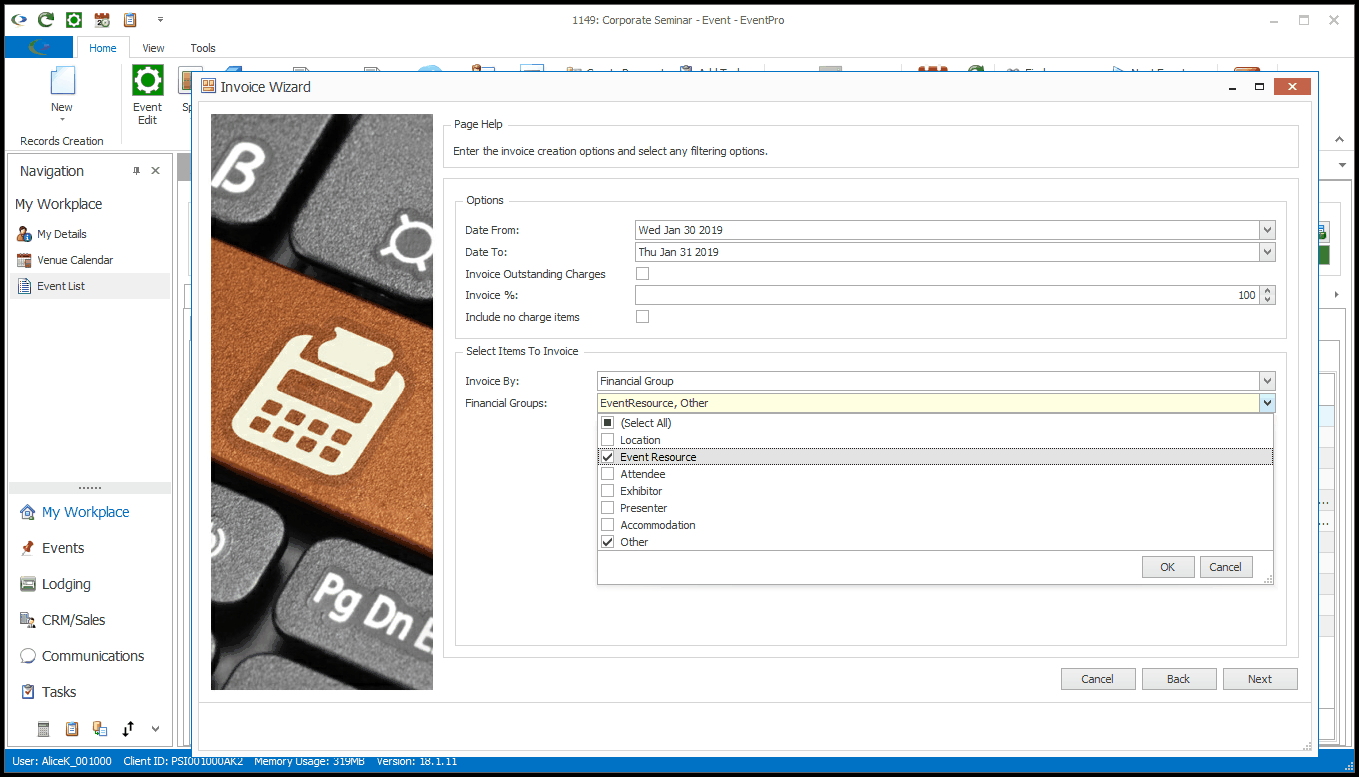This screenshot has width=1359, height=777.
Task: Confirm financial group selection with OK
Action: (x=1168, y=567)
